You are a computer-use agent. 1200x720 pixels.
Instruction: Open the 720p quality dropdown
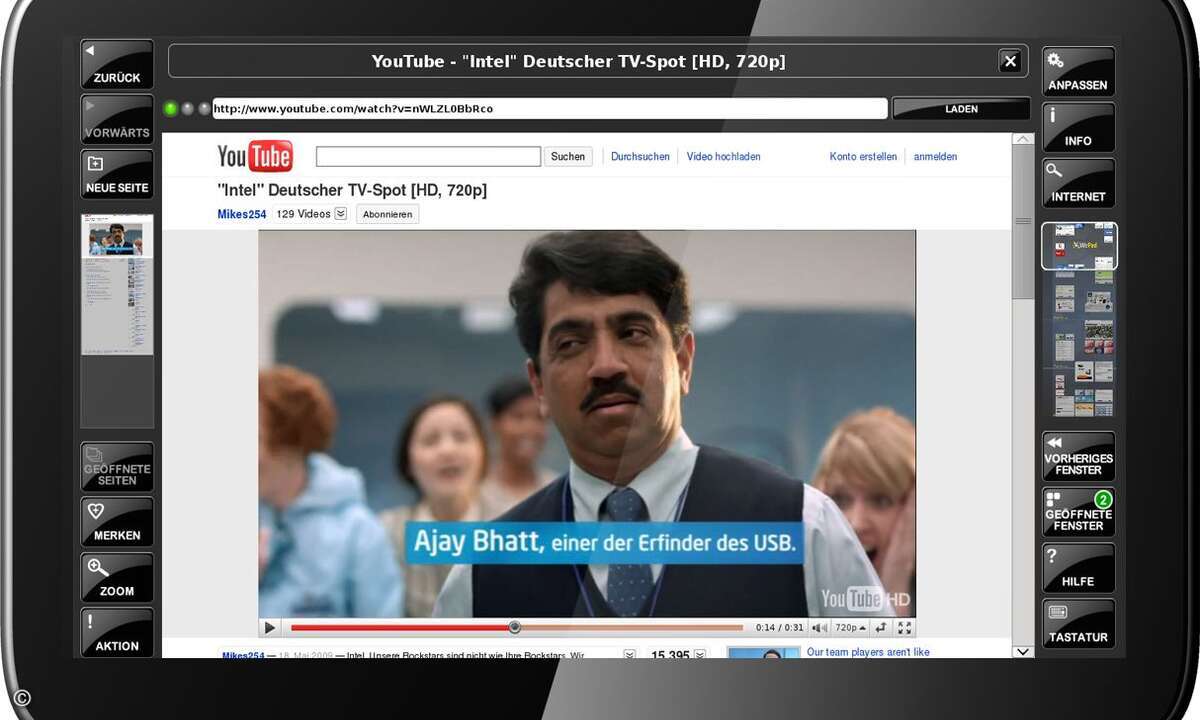(851, 628)
